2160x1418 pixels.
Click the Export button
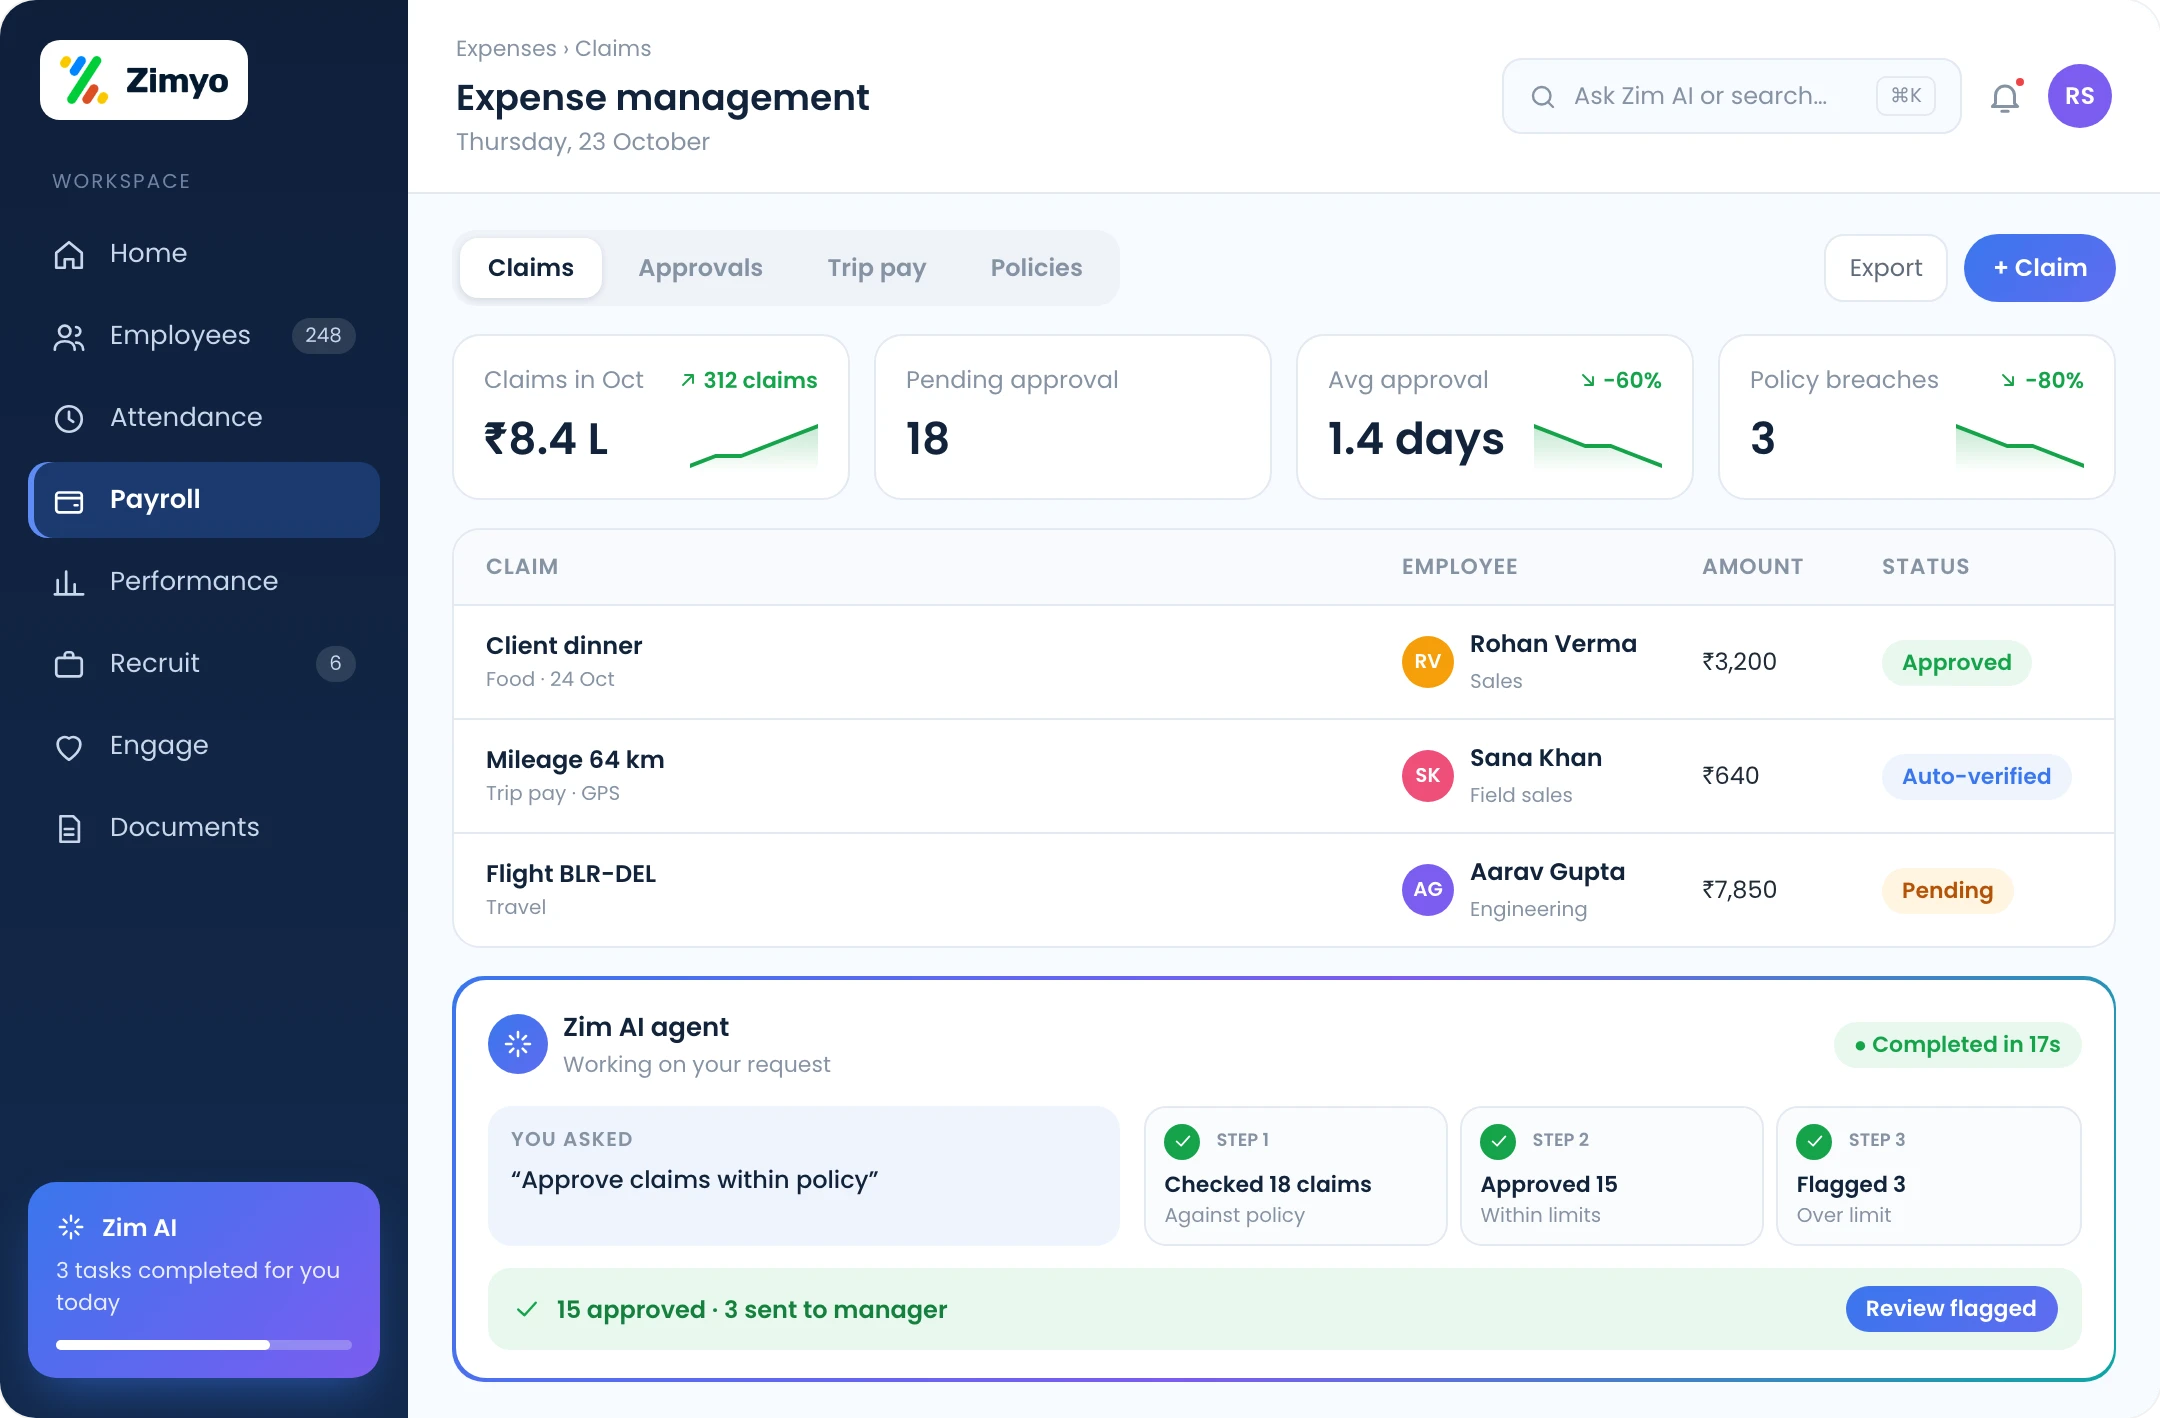click(x=1886, y=268)
